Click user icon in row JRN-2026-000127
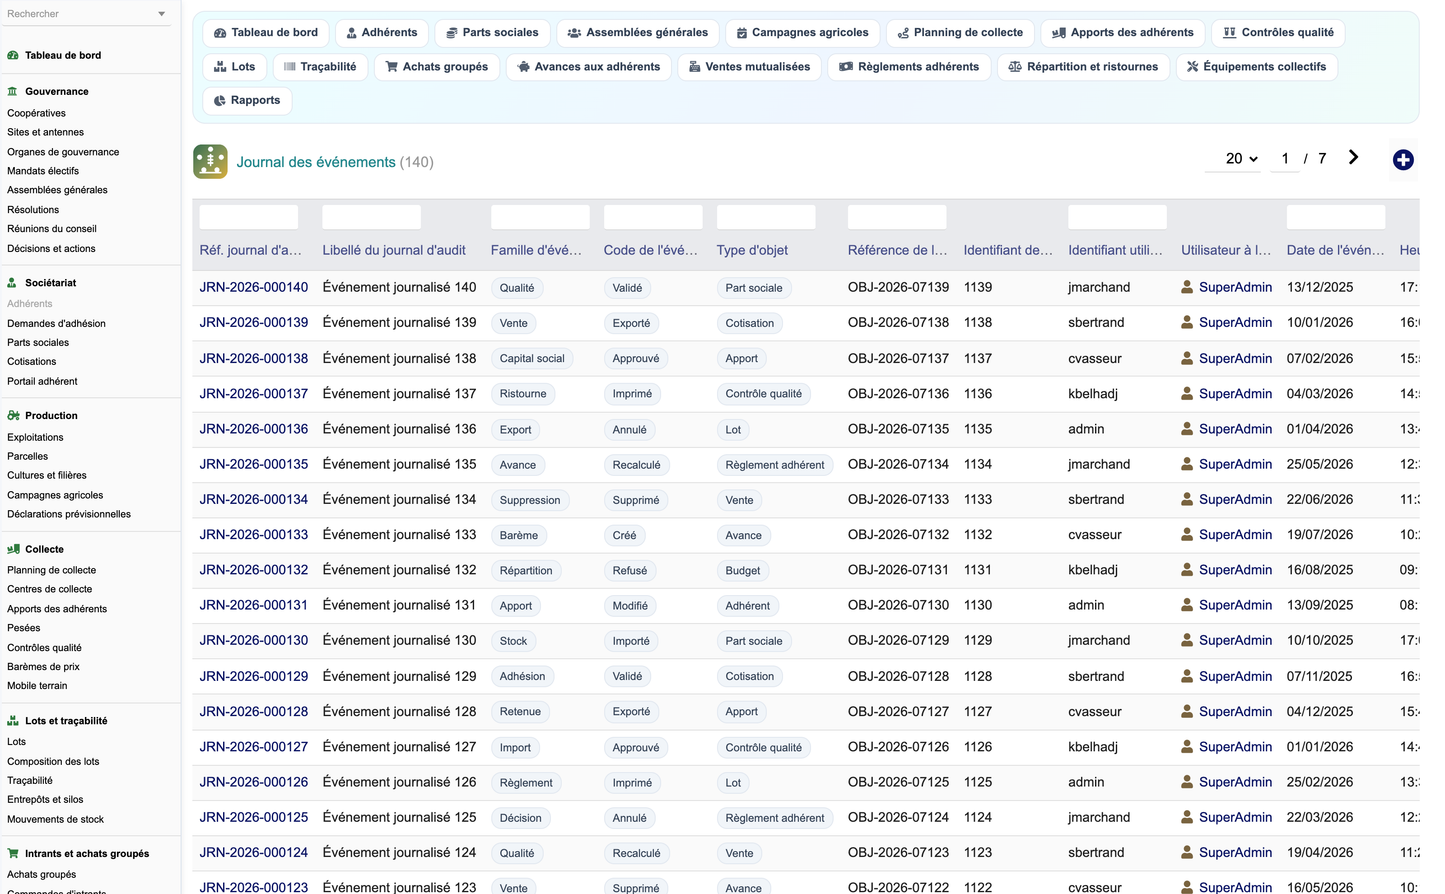The image size is (1445, 894). pyautogui.click(x=1187, y=747)
